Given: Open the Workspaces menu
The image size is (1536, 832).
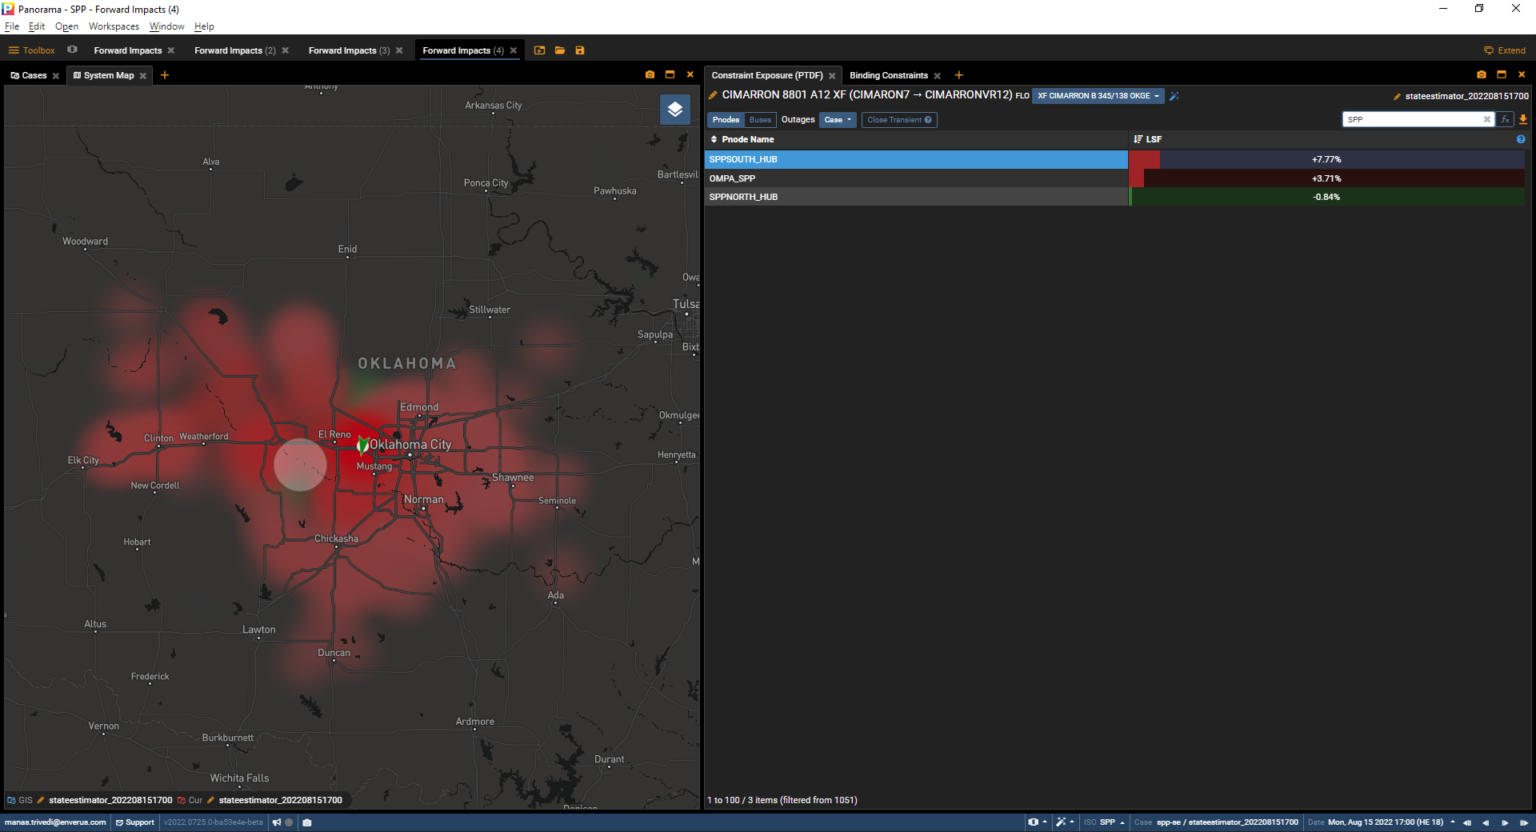Looking at the screenshot, I should pyautogui.click(x=113, y=26).
